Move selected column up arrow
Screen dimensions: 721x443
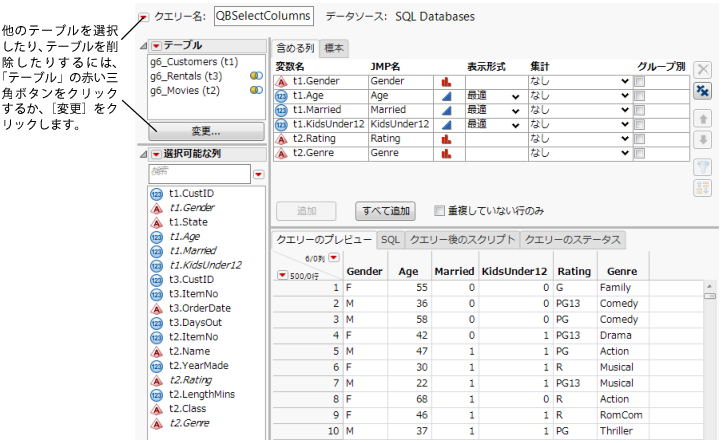[x=703, y=119]
